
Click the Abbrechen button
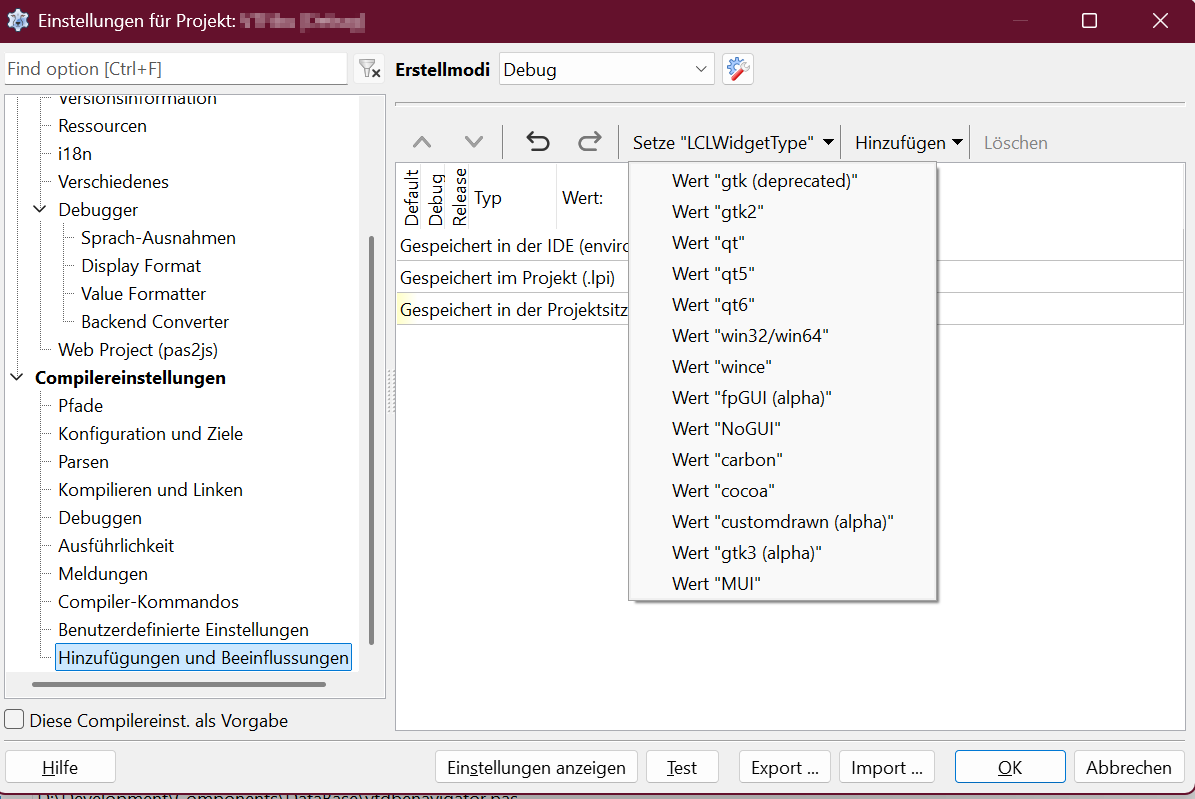coord(1129,767)
